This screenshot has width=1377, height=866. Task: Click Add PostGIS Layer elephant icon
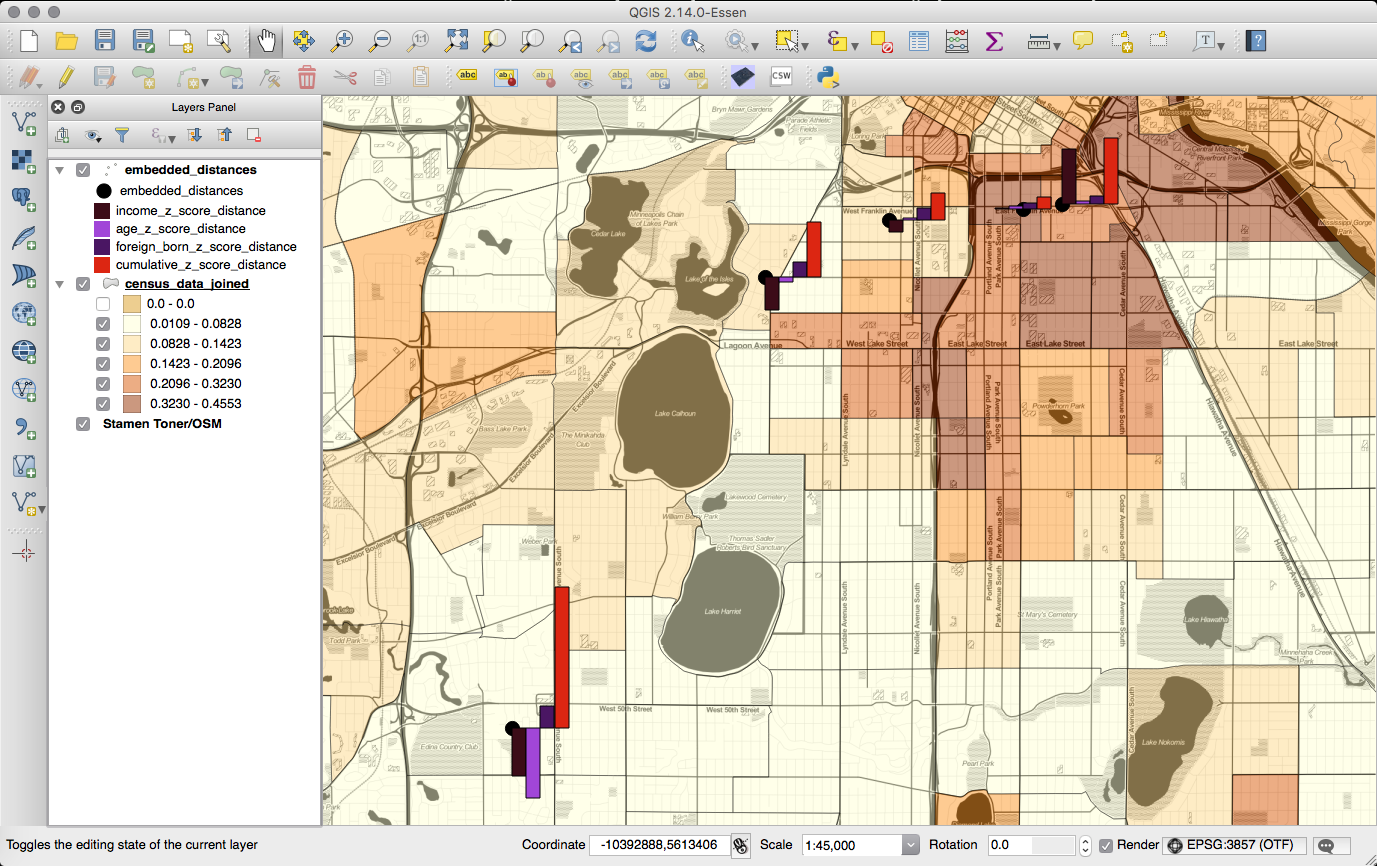[23, 199]
